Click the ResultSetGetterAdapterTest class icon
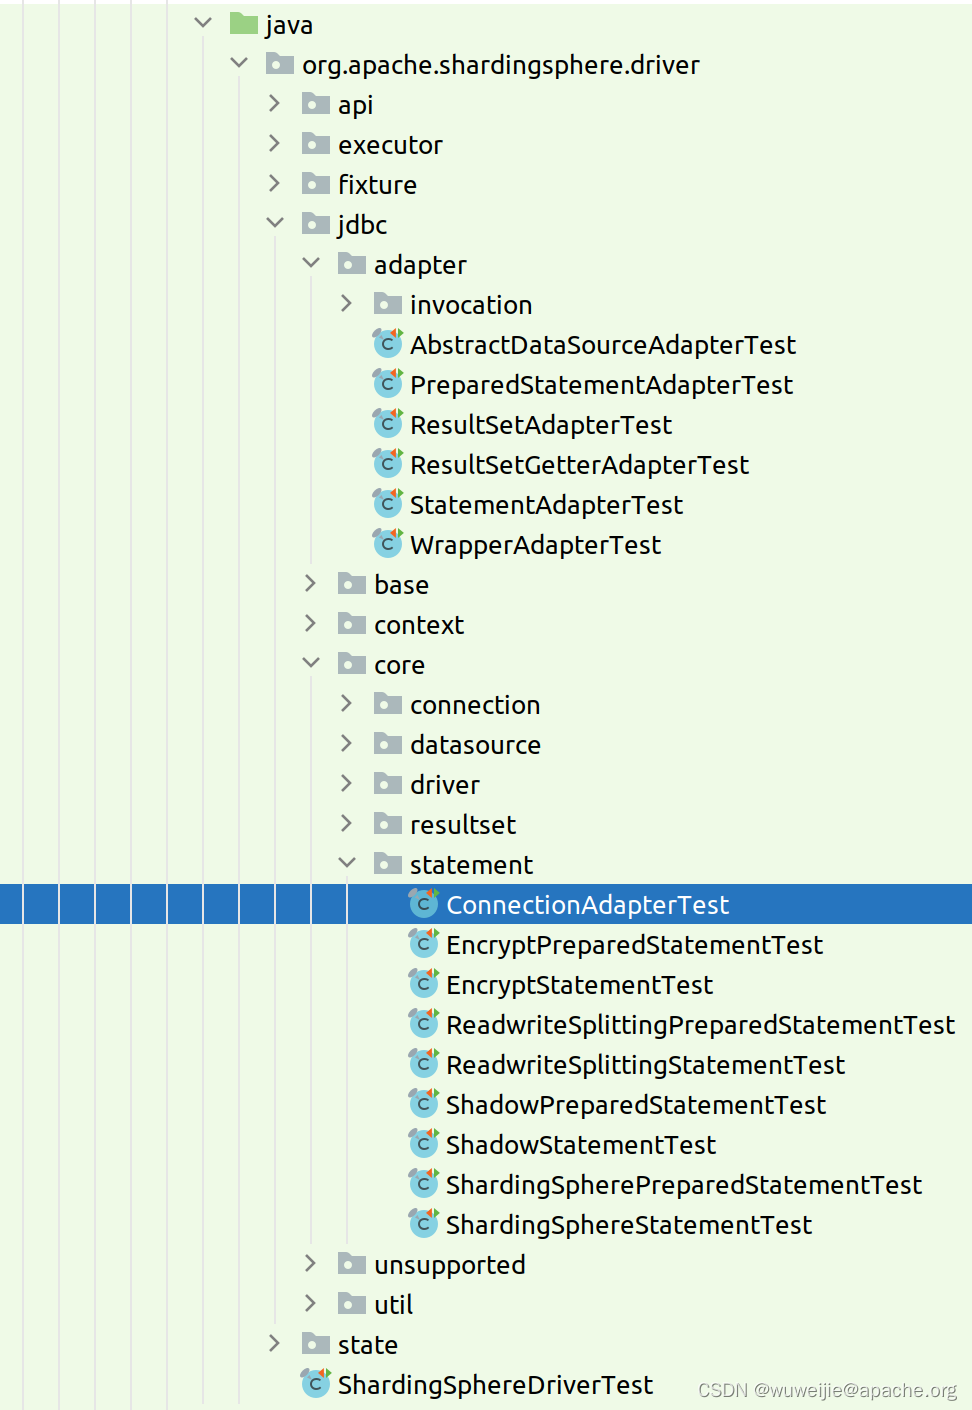This screenshot has height=1410, width=972. click(387, 464)
